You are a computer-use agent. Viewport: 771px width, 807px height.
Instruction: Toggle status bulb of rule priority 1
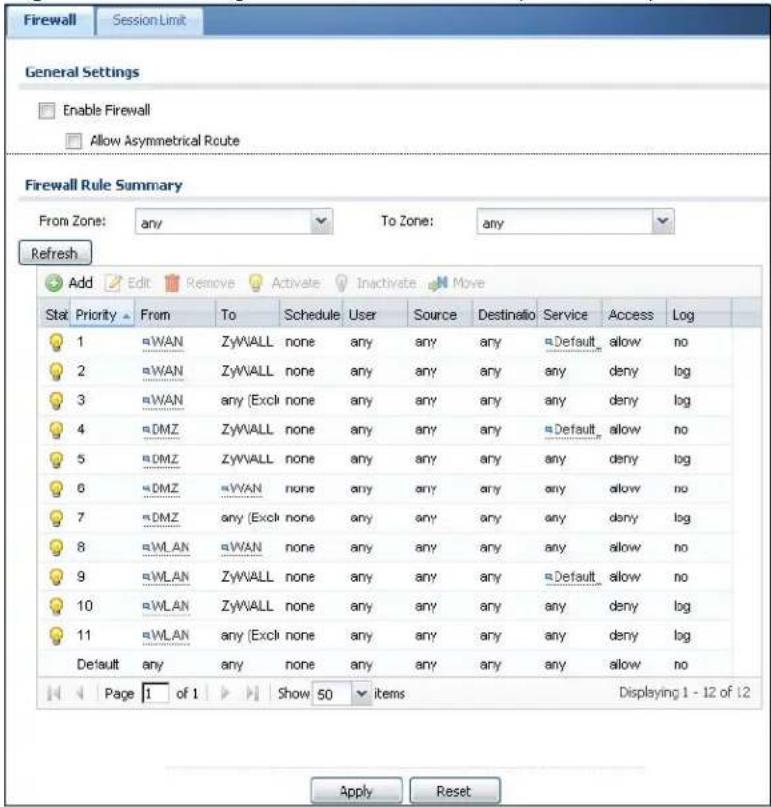click(x=56, y=342)
